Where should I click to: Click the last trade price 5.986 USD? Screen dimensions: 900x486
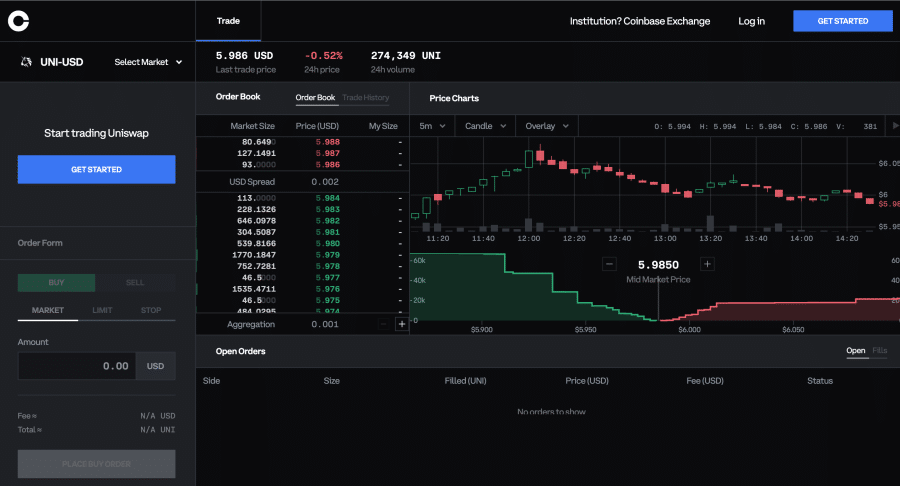(x=245, y=56)
